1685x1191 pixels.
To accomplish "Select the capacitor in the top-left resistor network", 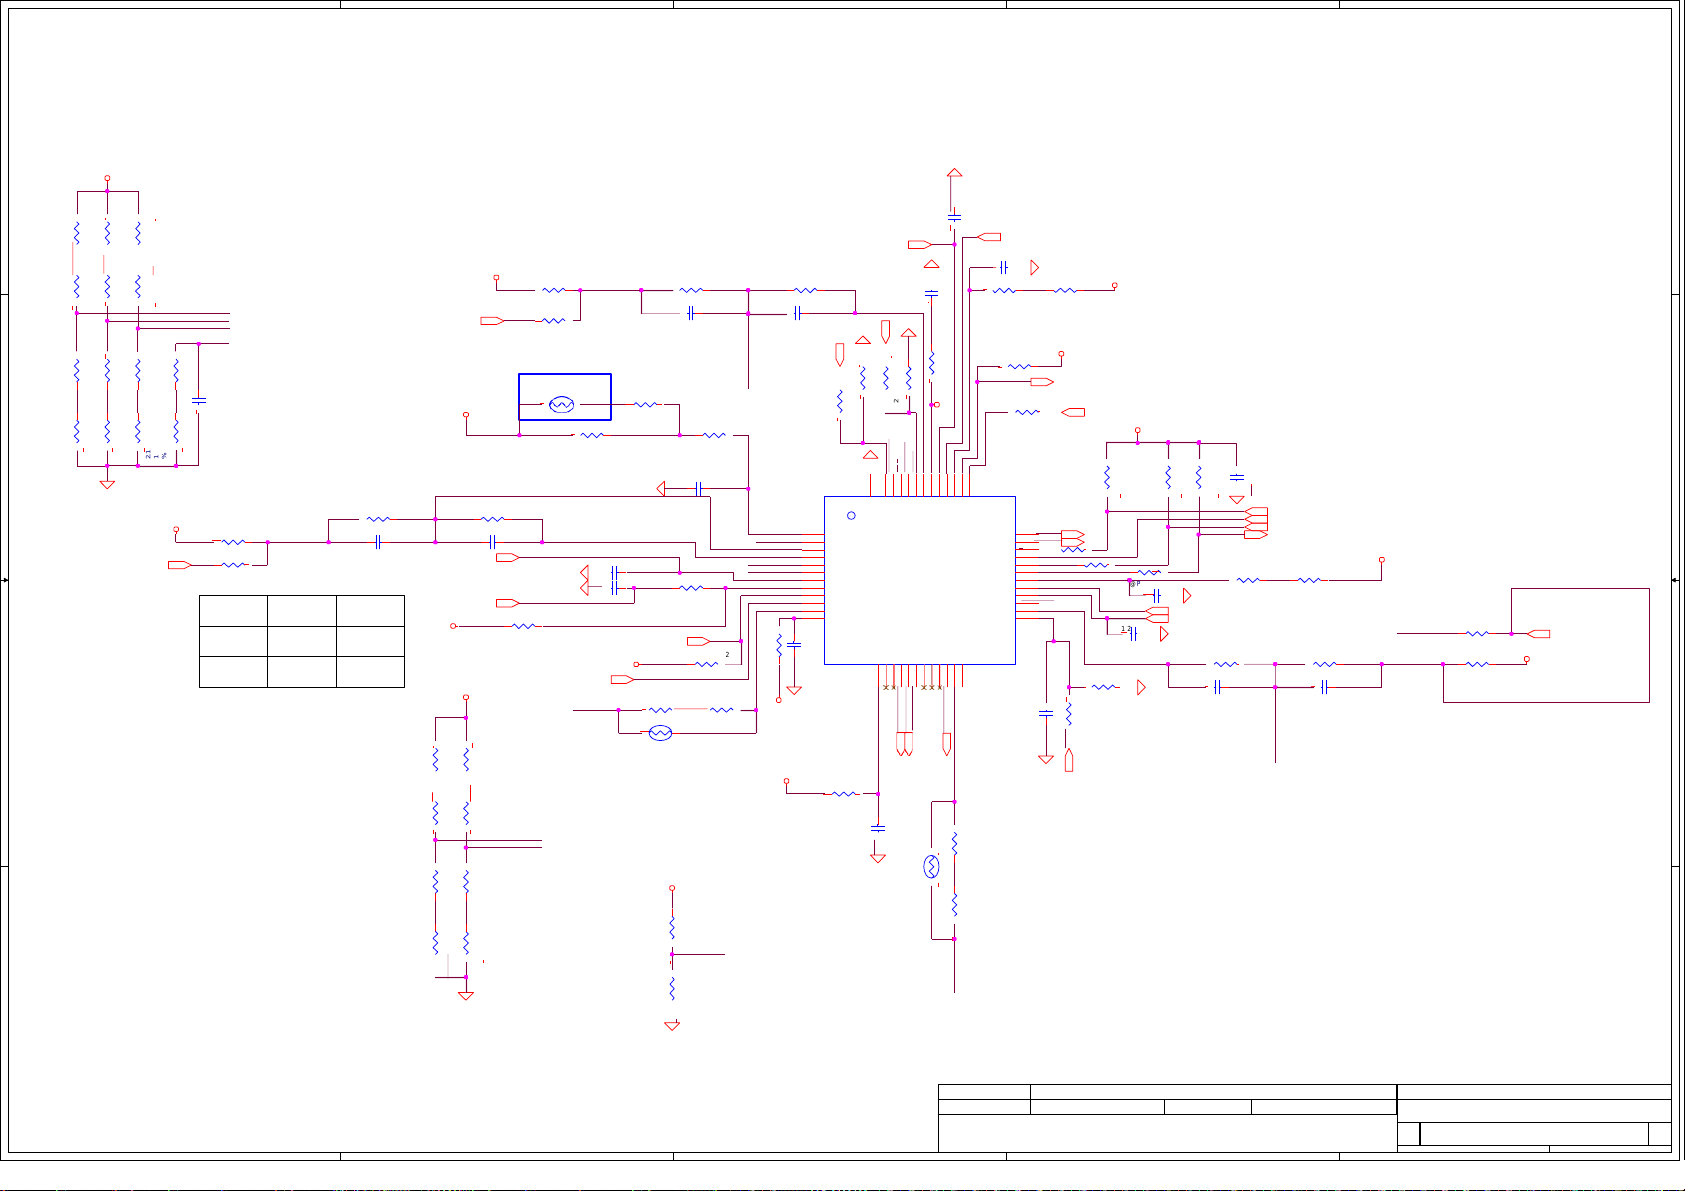I will (199, 401).
